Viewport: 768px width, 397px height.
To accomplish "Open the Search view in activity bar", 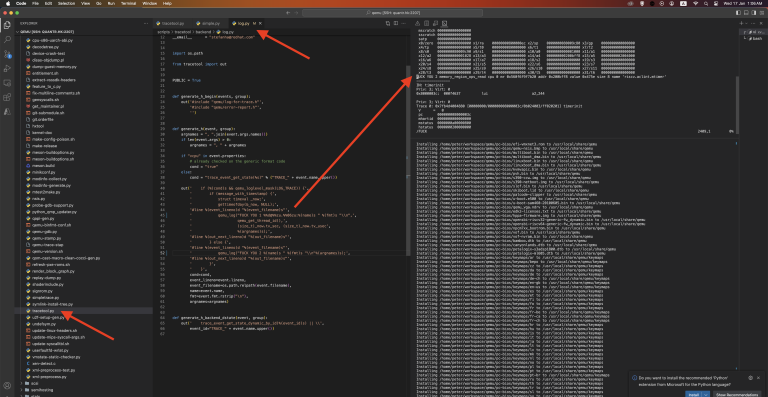I will pyautogui.click(x=7, y=39).
